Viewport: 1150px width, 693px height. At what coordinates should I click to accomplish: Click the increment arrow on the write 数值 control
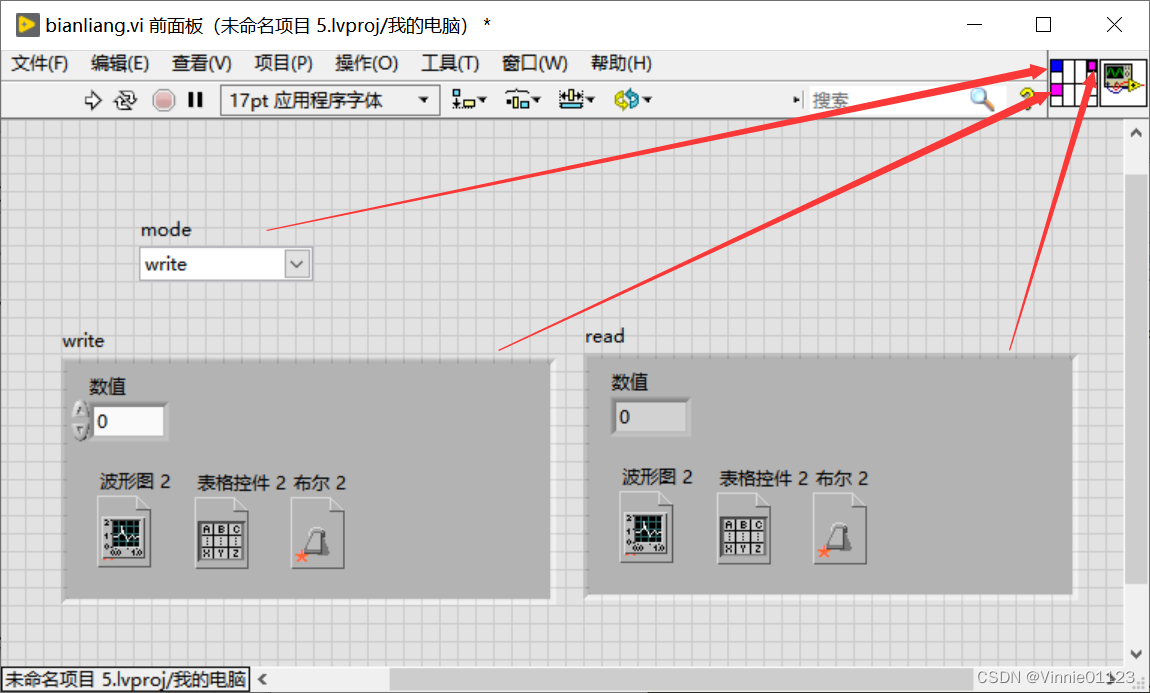[79, 412]
